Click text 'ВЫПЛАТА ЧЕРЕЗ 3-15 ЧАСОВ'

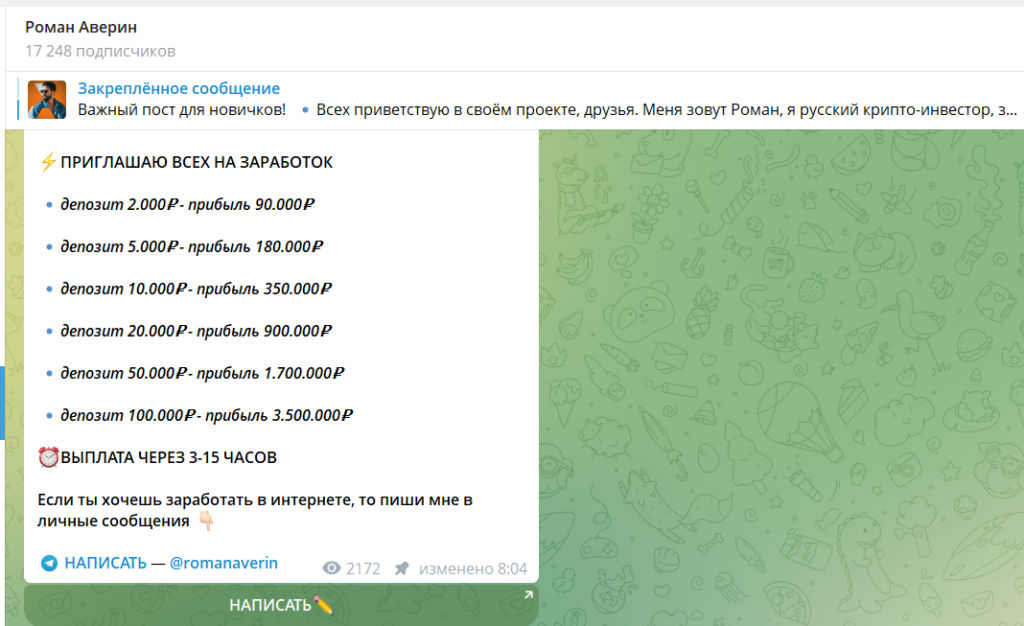point(168,458)
